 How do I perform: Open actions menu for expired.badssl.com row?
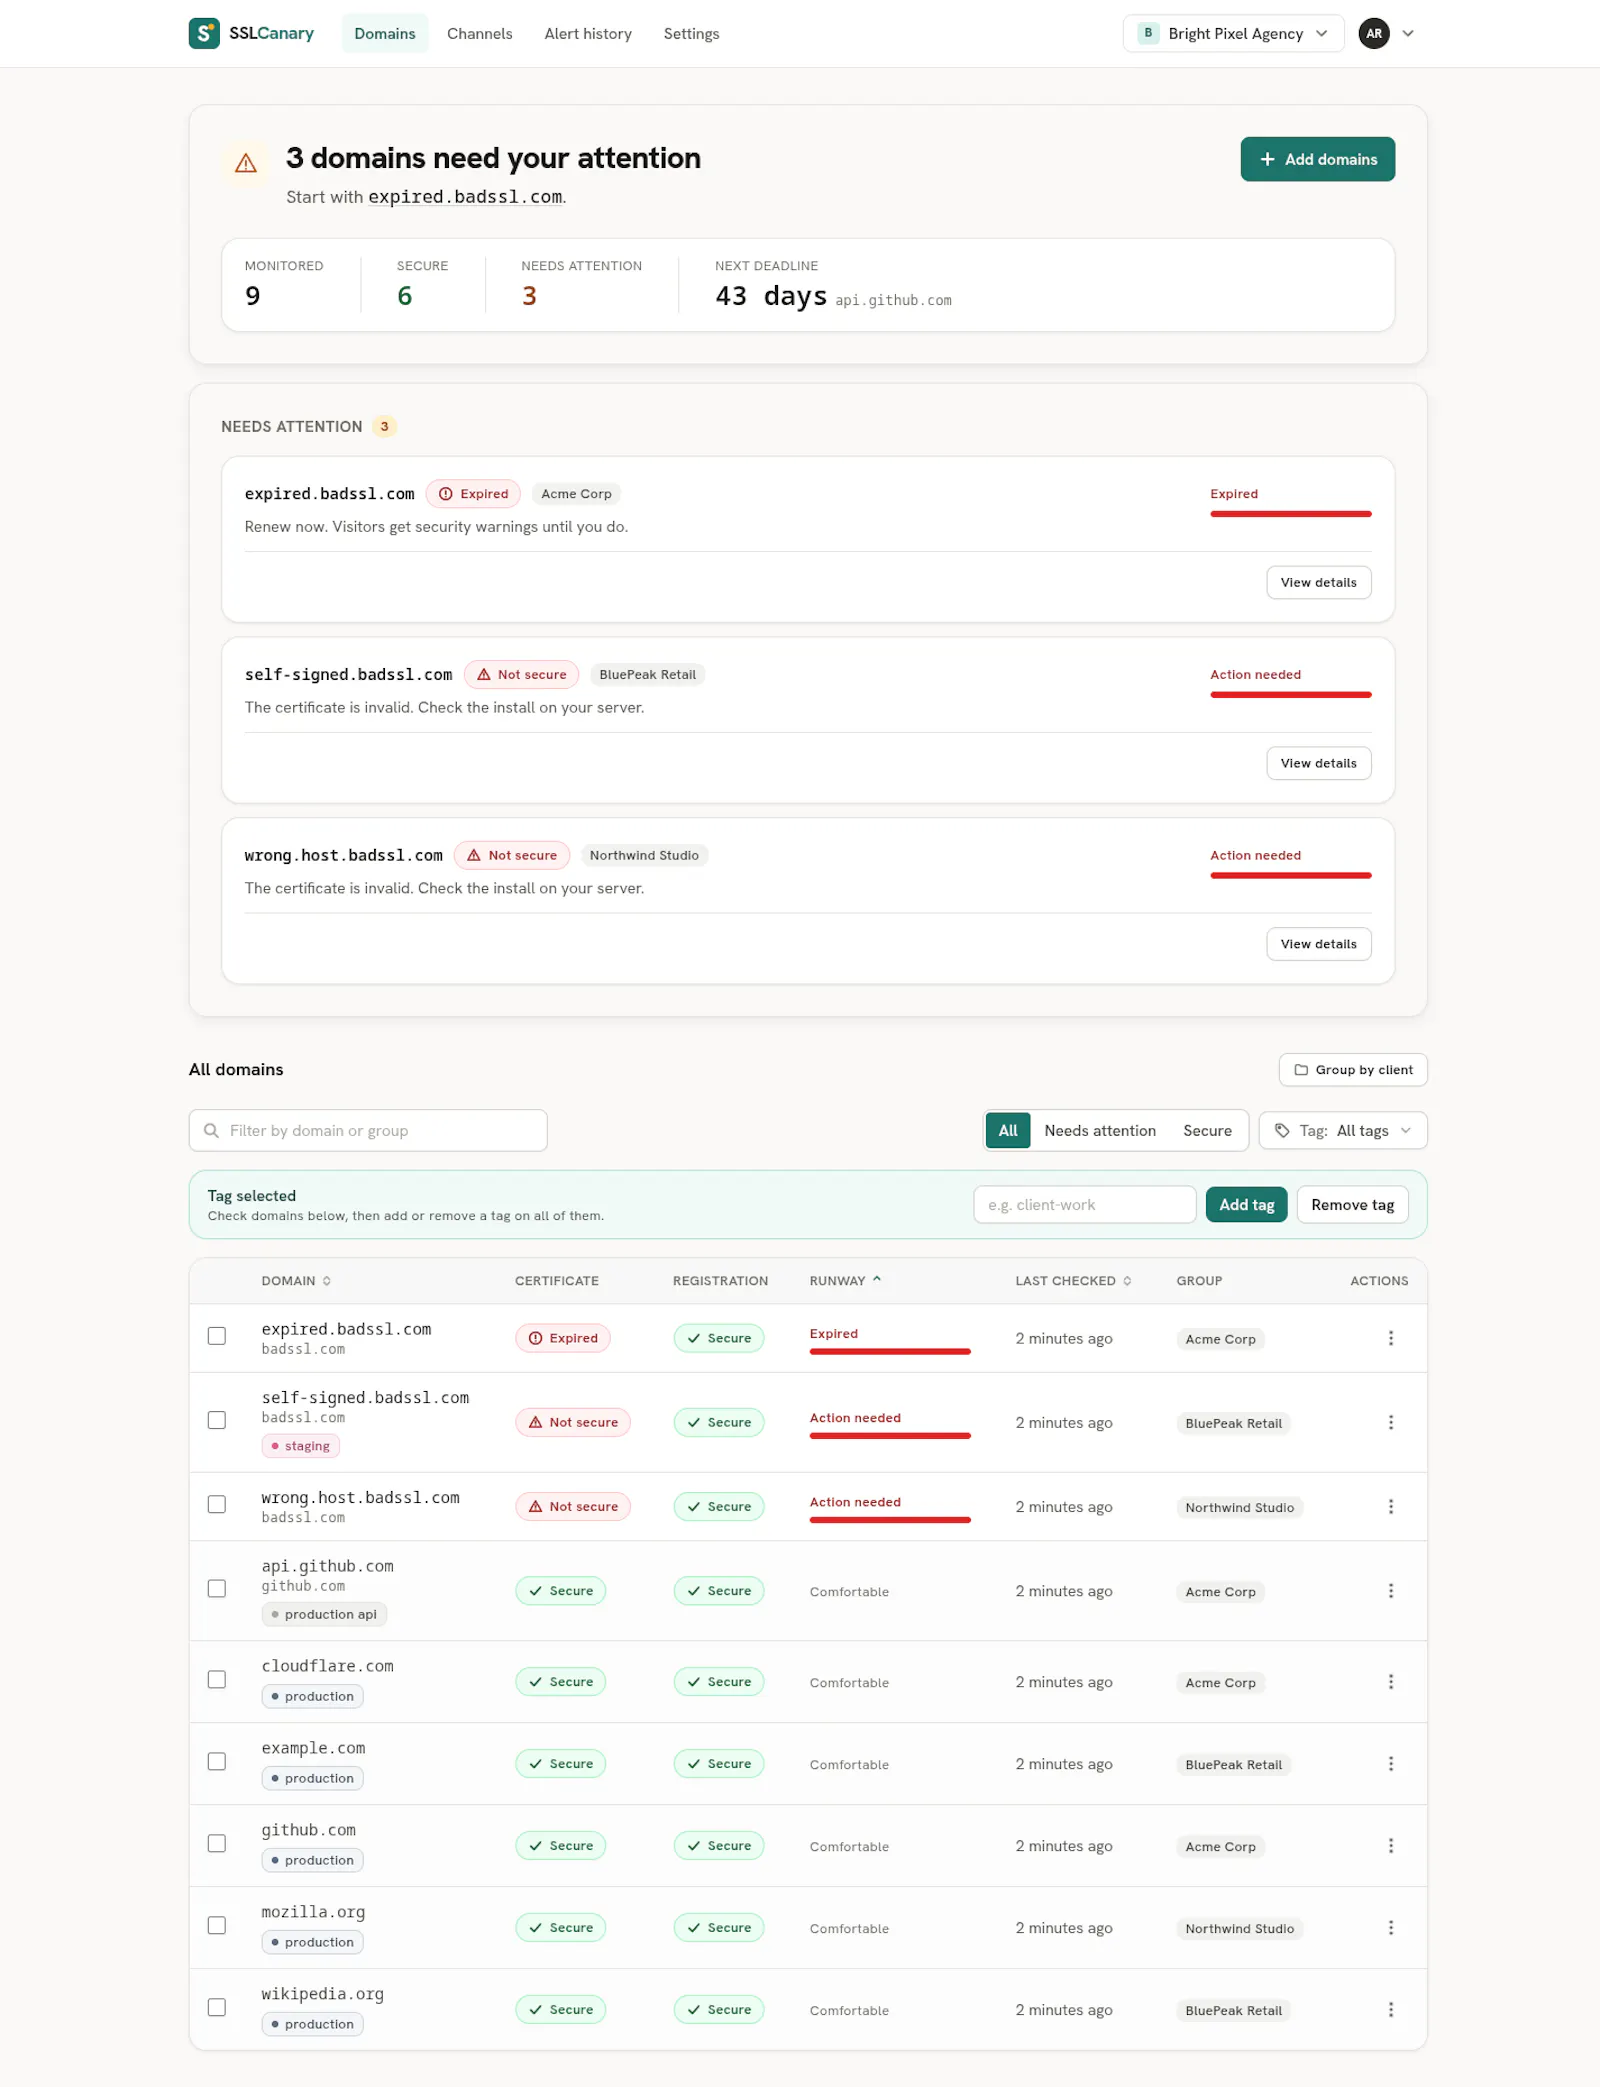(x=1390, y=1338)
